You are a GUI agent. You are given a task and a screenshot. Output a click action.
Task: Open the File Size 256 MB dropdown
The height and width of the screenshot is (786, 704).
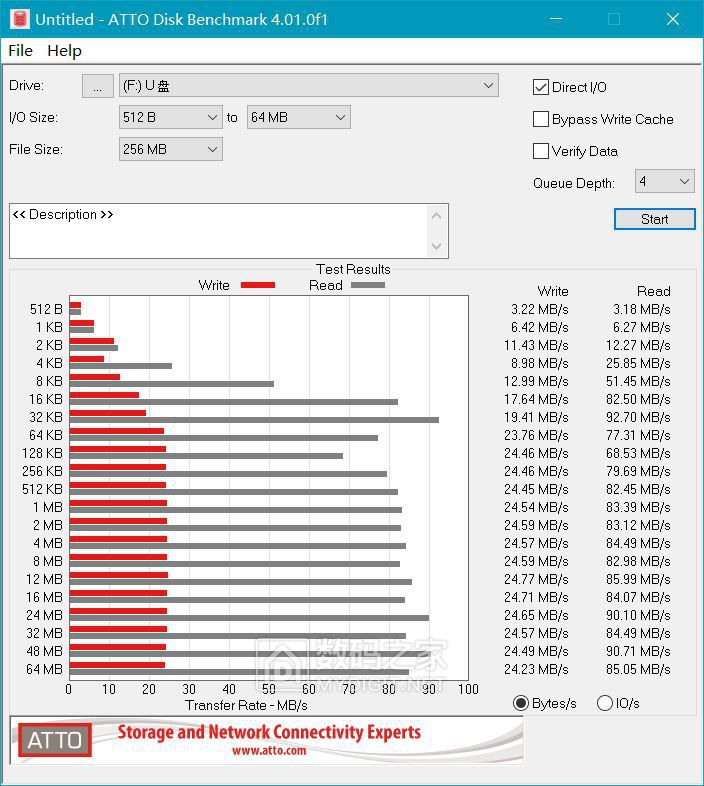coord(170,149)
